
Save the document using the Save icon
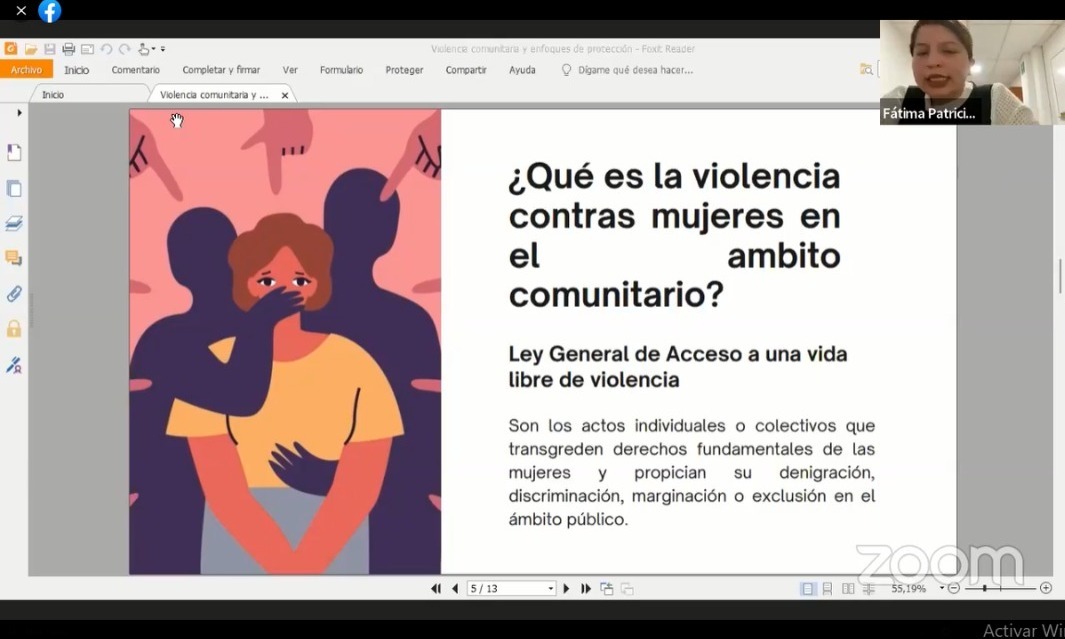(x=50, y=48)
